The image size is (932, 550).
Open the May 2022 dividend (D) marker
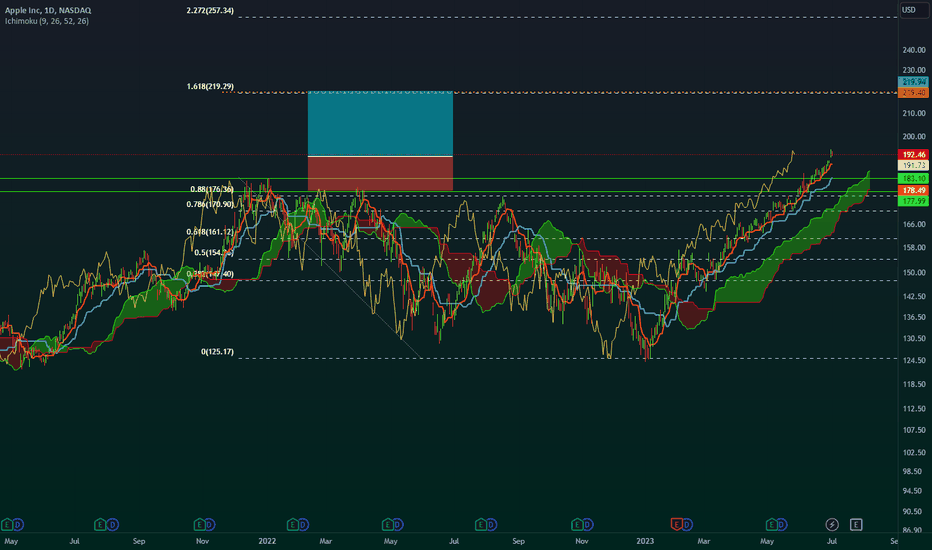398,524
